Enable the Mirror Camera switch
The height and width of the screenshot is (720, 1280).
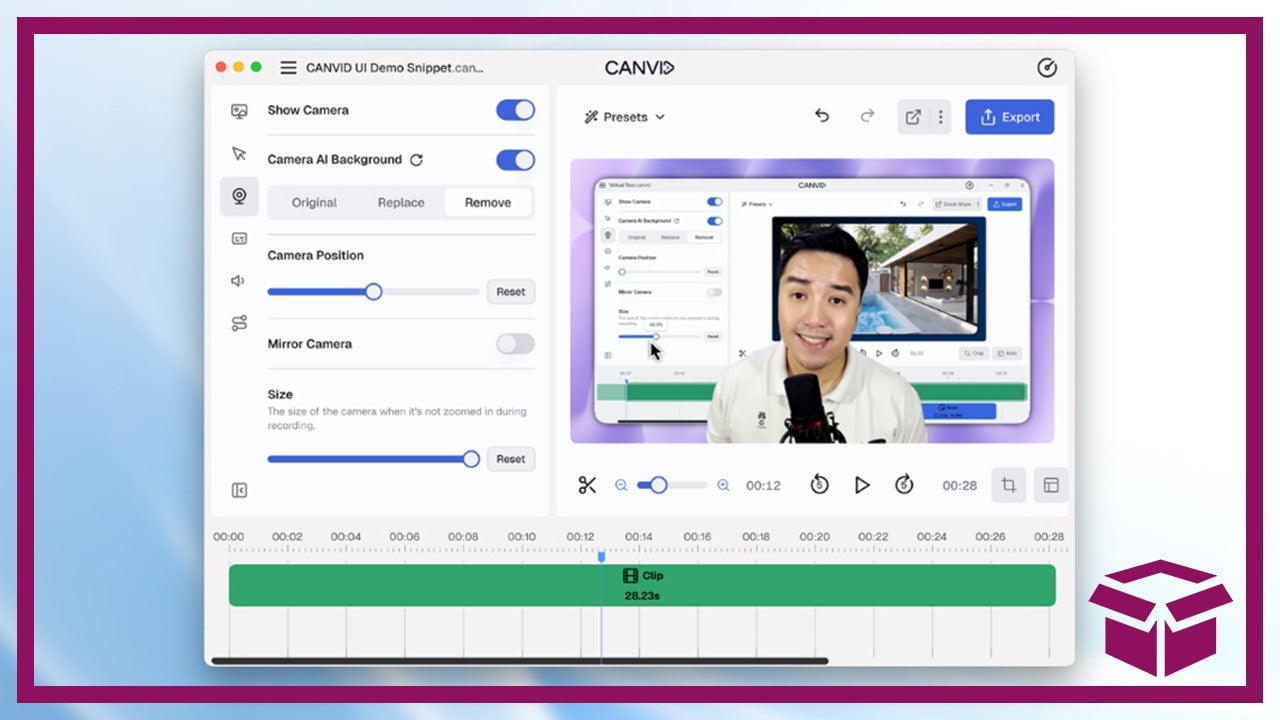pyautogui.click(x=516, y=344)
